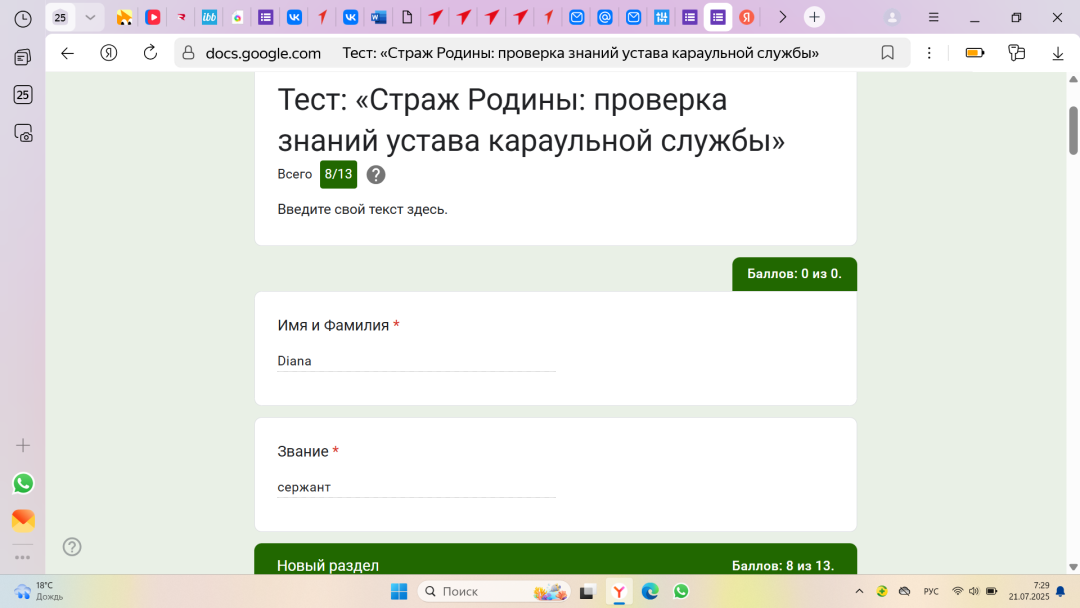
Task: Open WhatsApp from the browser sidebar
Action: 23,483
